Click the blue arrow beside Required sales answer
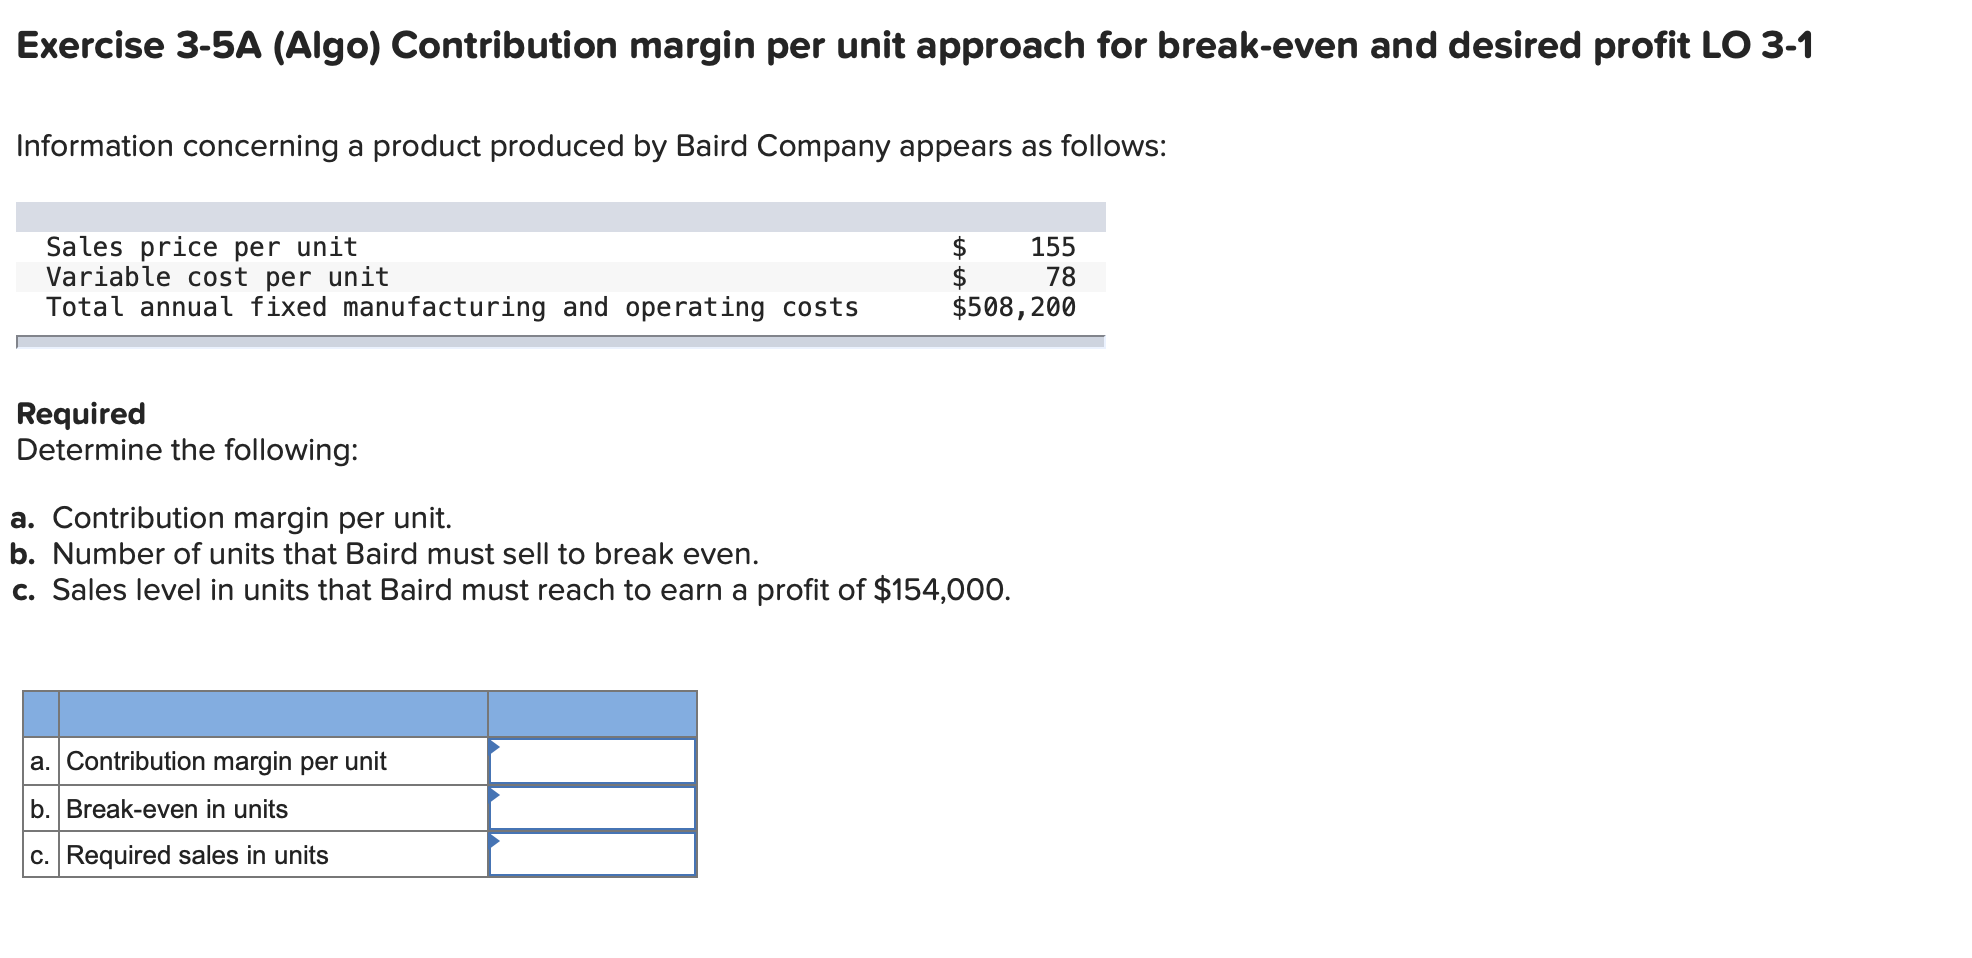This screenshot has width=1972, height=958. [492, 843]
